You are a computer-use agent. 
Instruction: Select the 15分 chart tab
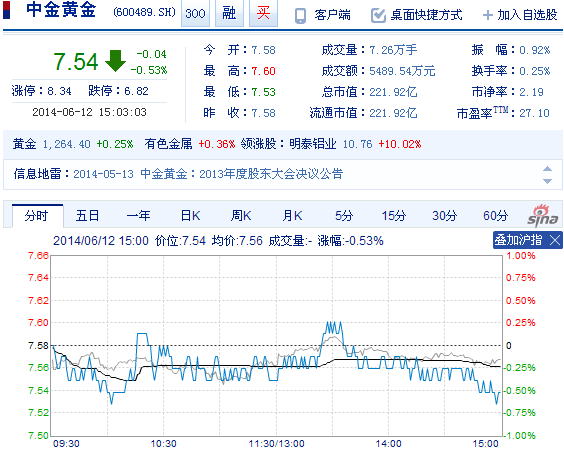[x=394, y=216]
